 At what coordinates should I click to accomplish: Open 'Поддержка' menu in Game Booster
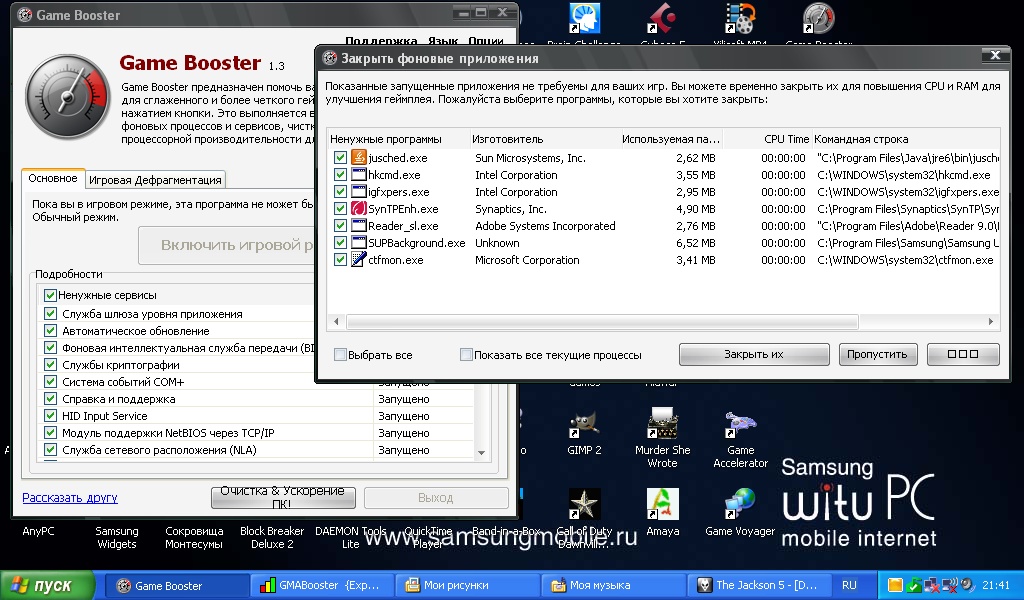point(381,40)
